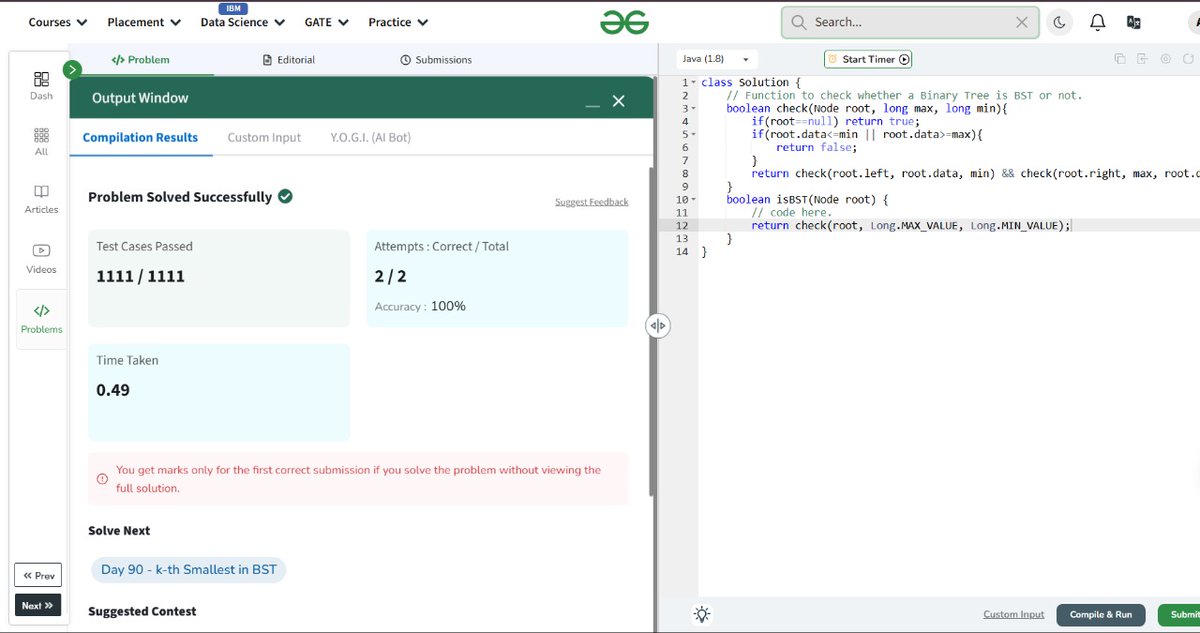Switch to the Editorial tab
This screenshot has height=633, width=1200.
tap(289, 59)
